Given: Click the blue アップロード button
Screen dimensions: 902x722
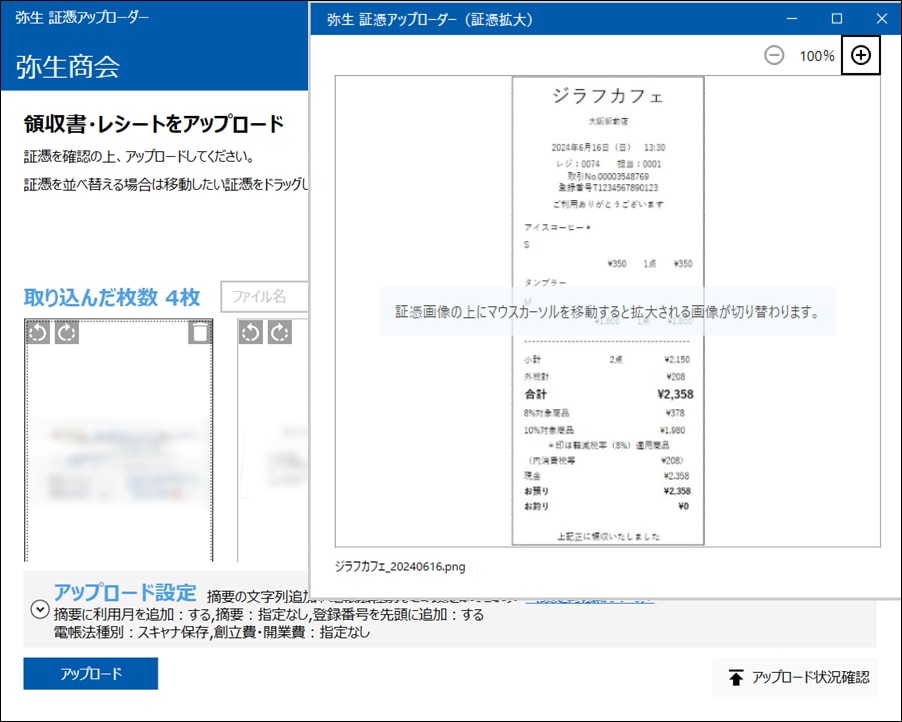Looking at the screenshot, I should [91, 674].
